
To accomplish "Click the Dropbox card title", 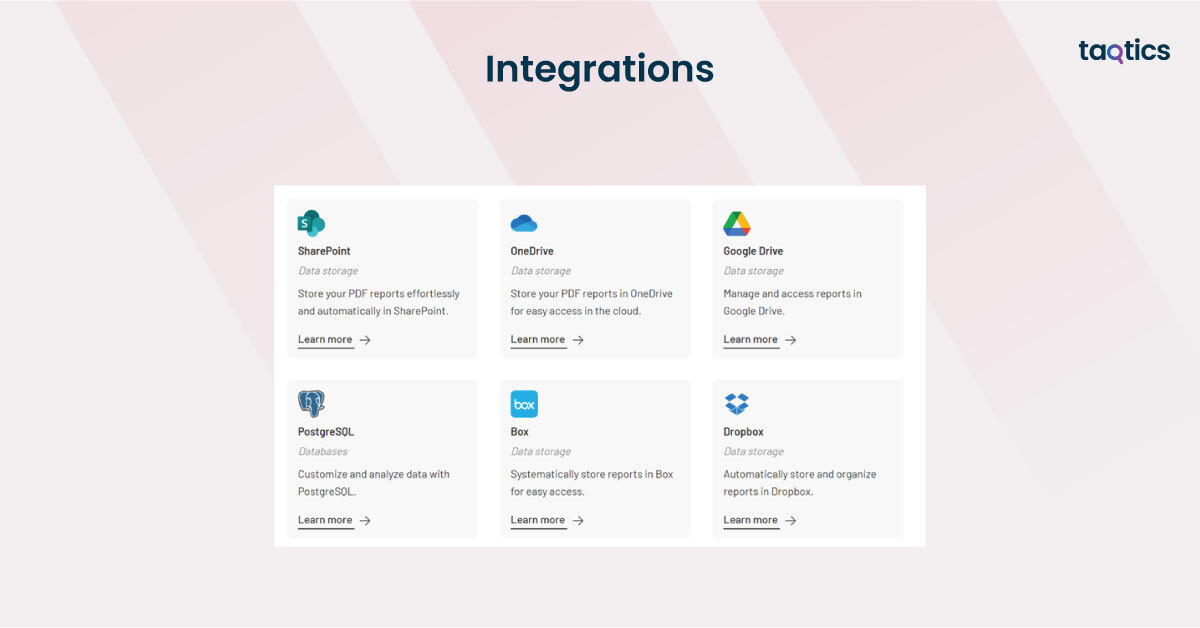I will tap(743, 432).
